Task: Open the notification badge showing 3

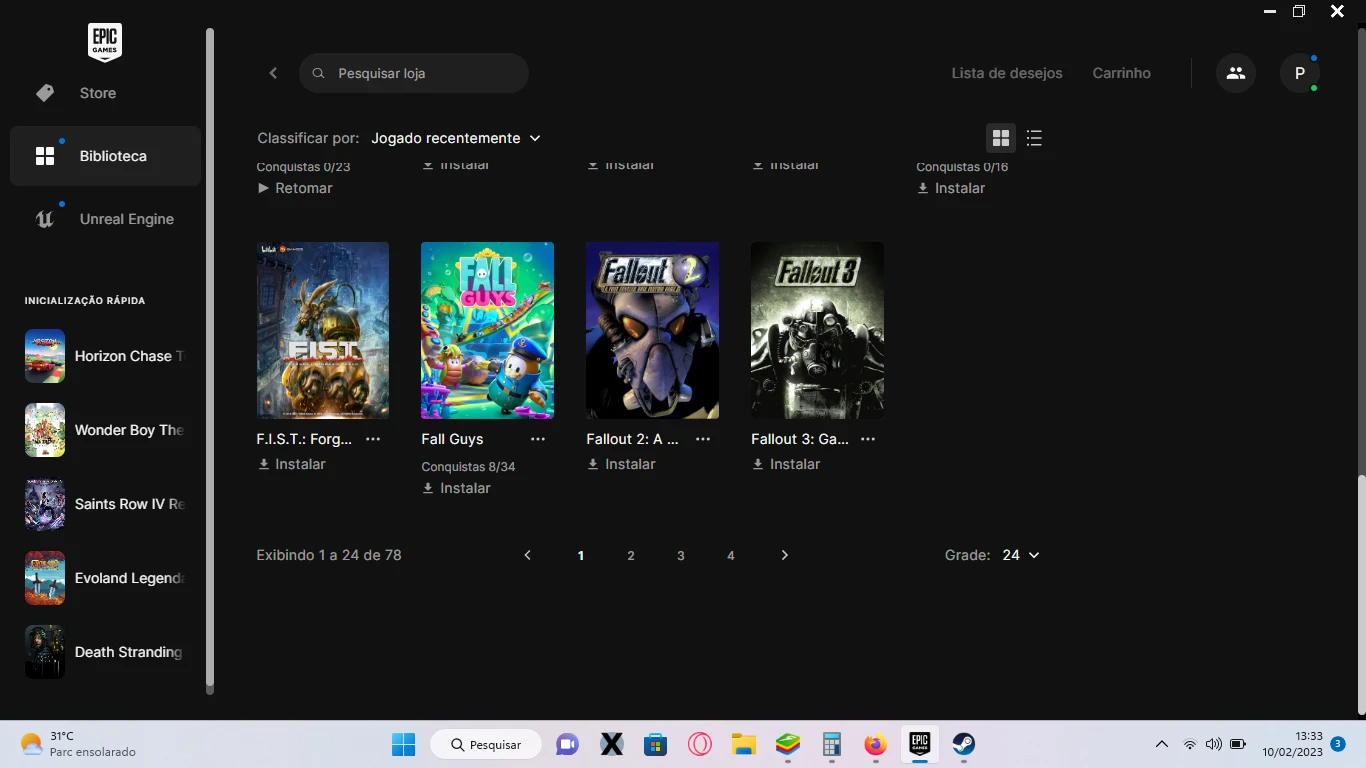Action: pyautogui.click(x=1338, y=744)
